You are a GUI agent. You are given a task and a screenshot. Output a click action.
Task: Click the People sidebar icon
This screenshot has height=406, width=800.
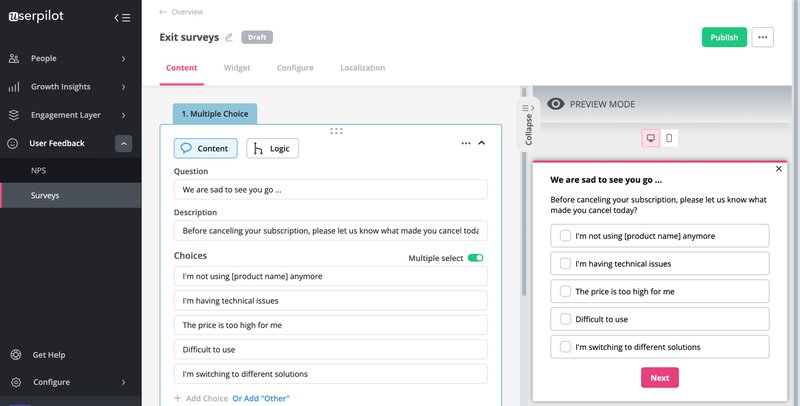coord(14,59)
